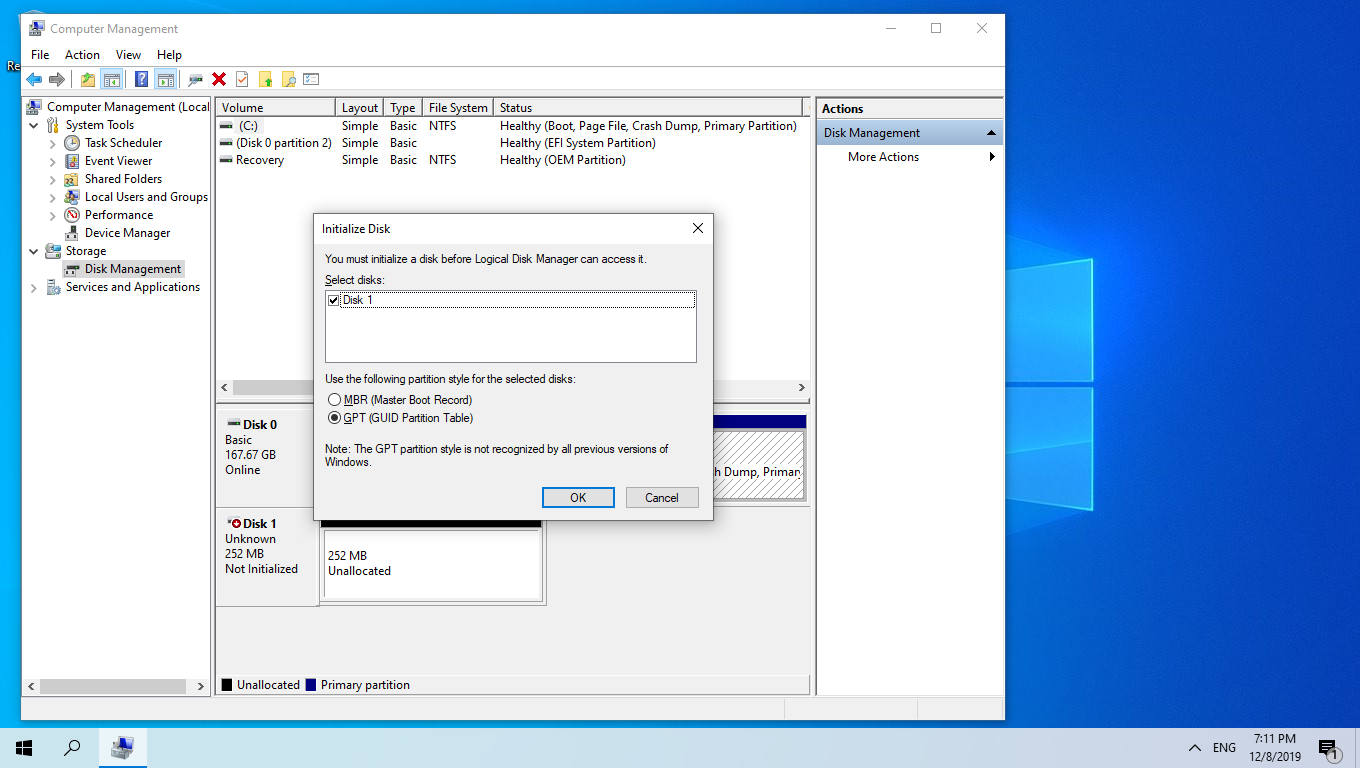Expand Local Users and Groups node

(x=53, y=197)
